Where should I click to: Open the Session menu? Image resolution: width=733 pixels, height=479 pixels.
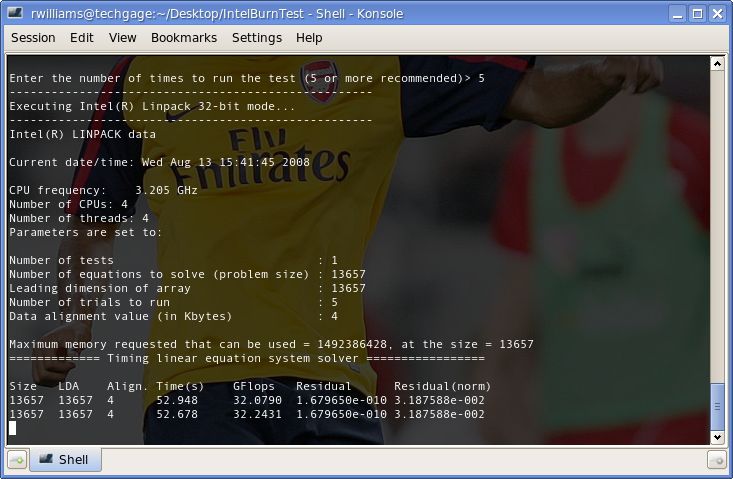(x=33, y=38)
